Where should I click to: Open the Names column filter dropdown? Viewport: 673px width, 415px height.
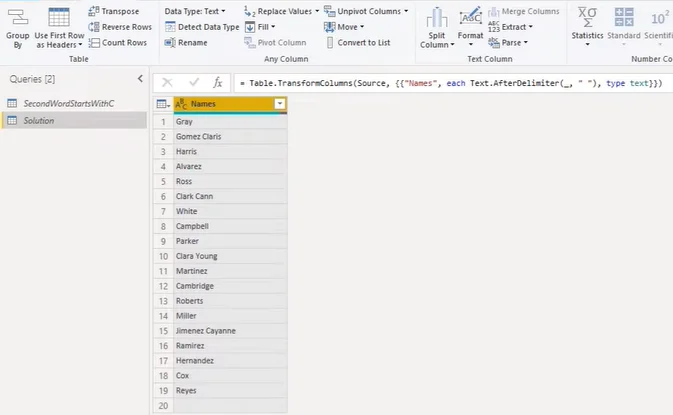pos(280,104)
